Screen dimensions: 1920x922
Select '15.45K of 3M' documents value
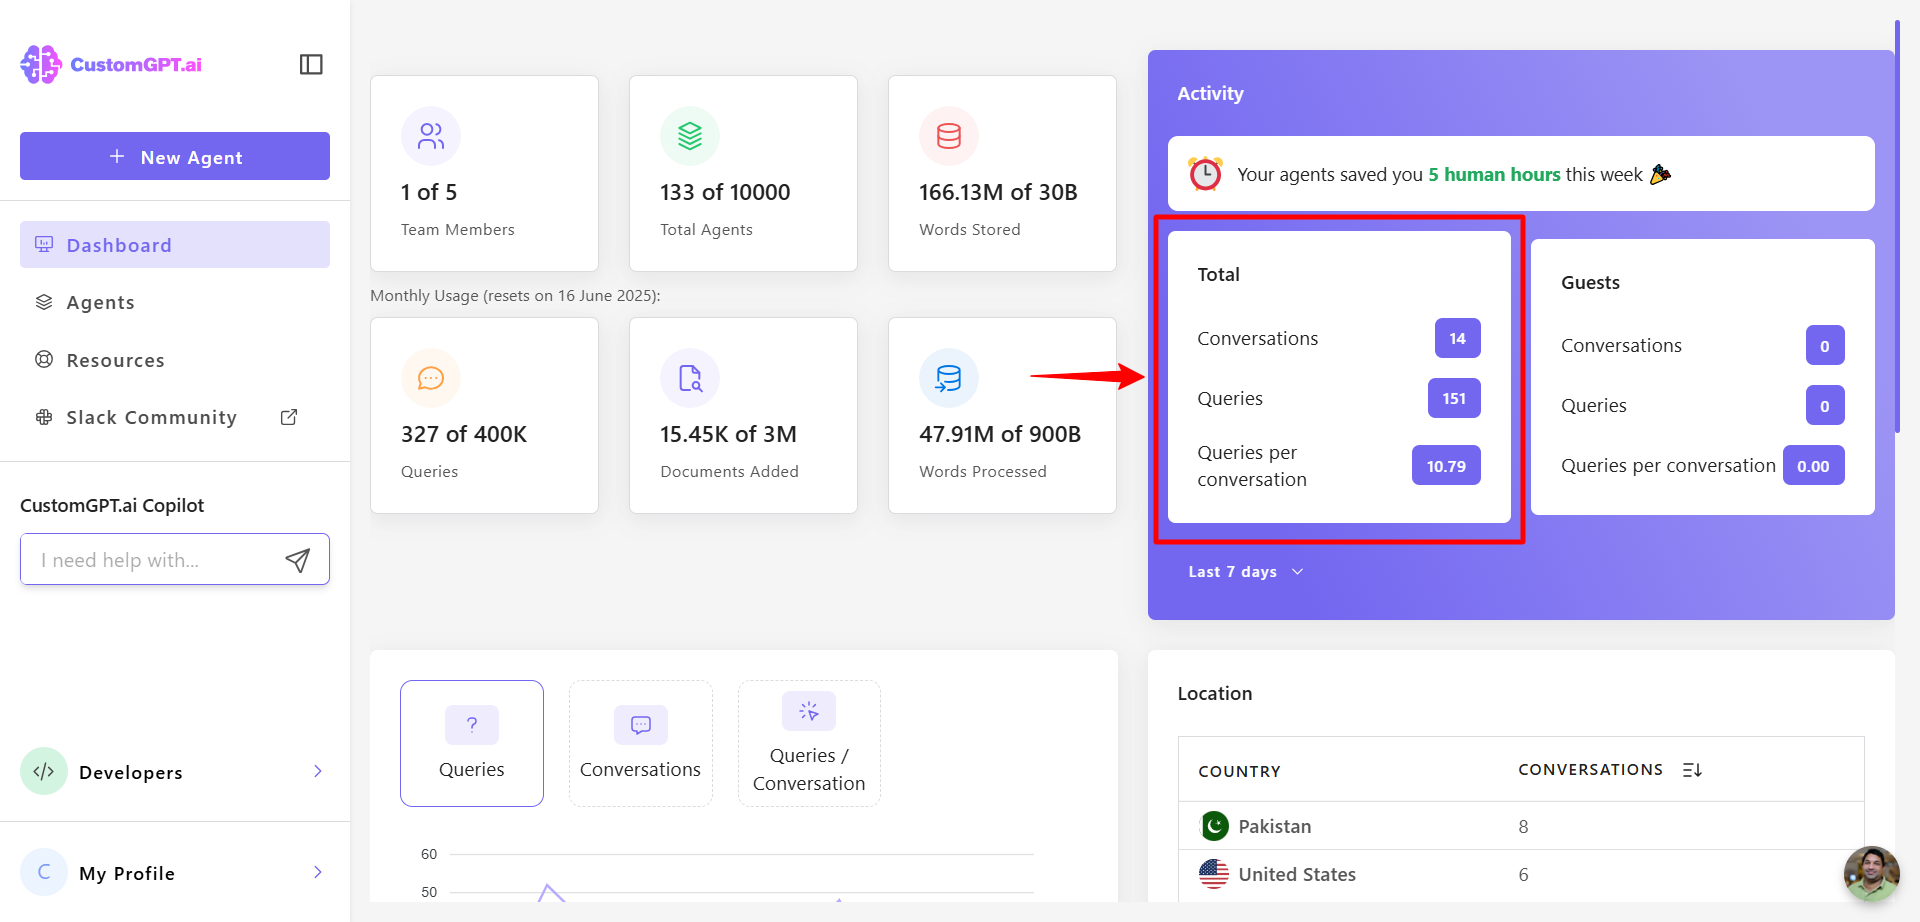tap(728, 434)
